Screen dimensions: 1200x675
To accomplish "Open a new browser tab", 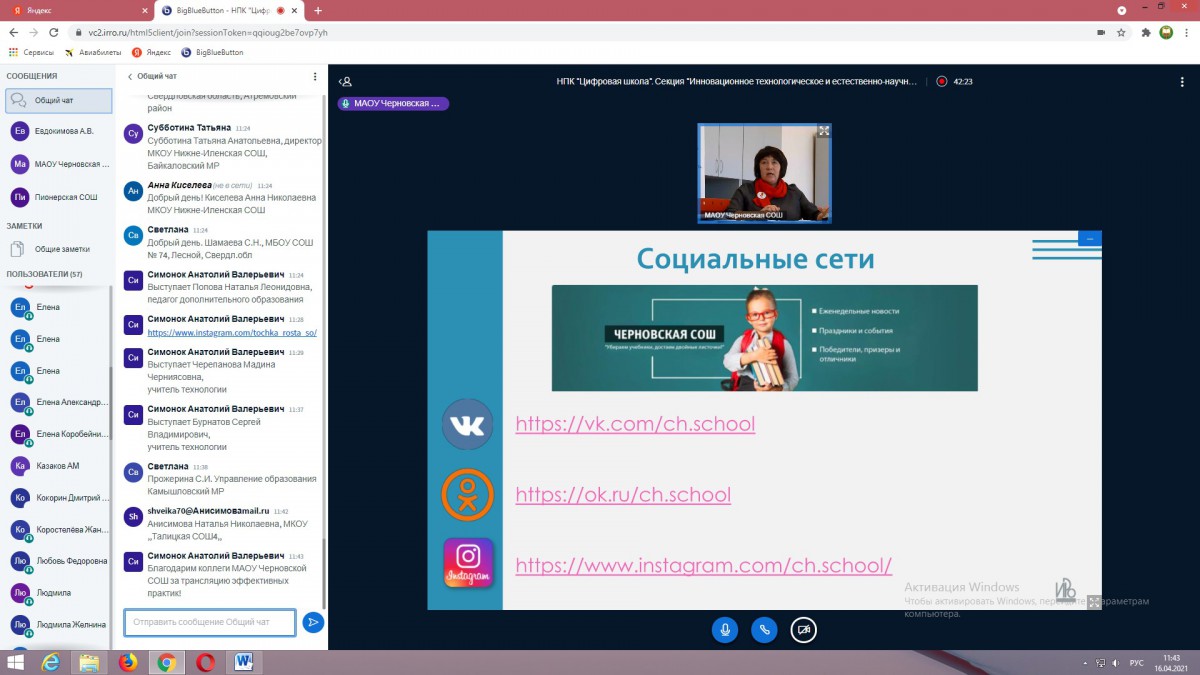I will click(x=318, y=11).
